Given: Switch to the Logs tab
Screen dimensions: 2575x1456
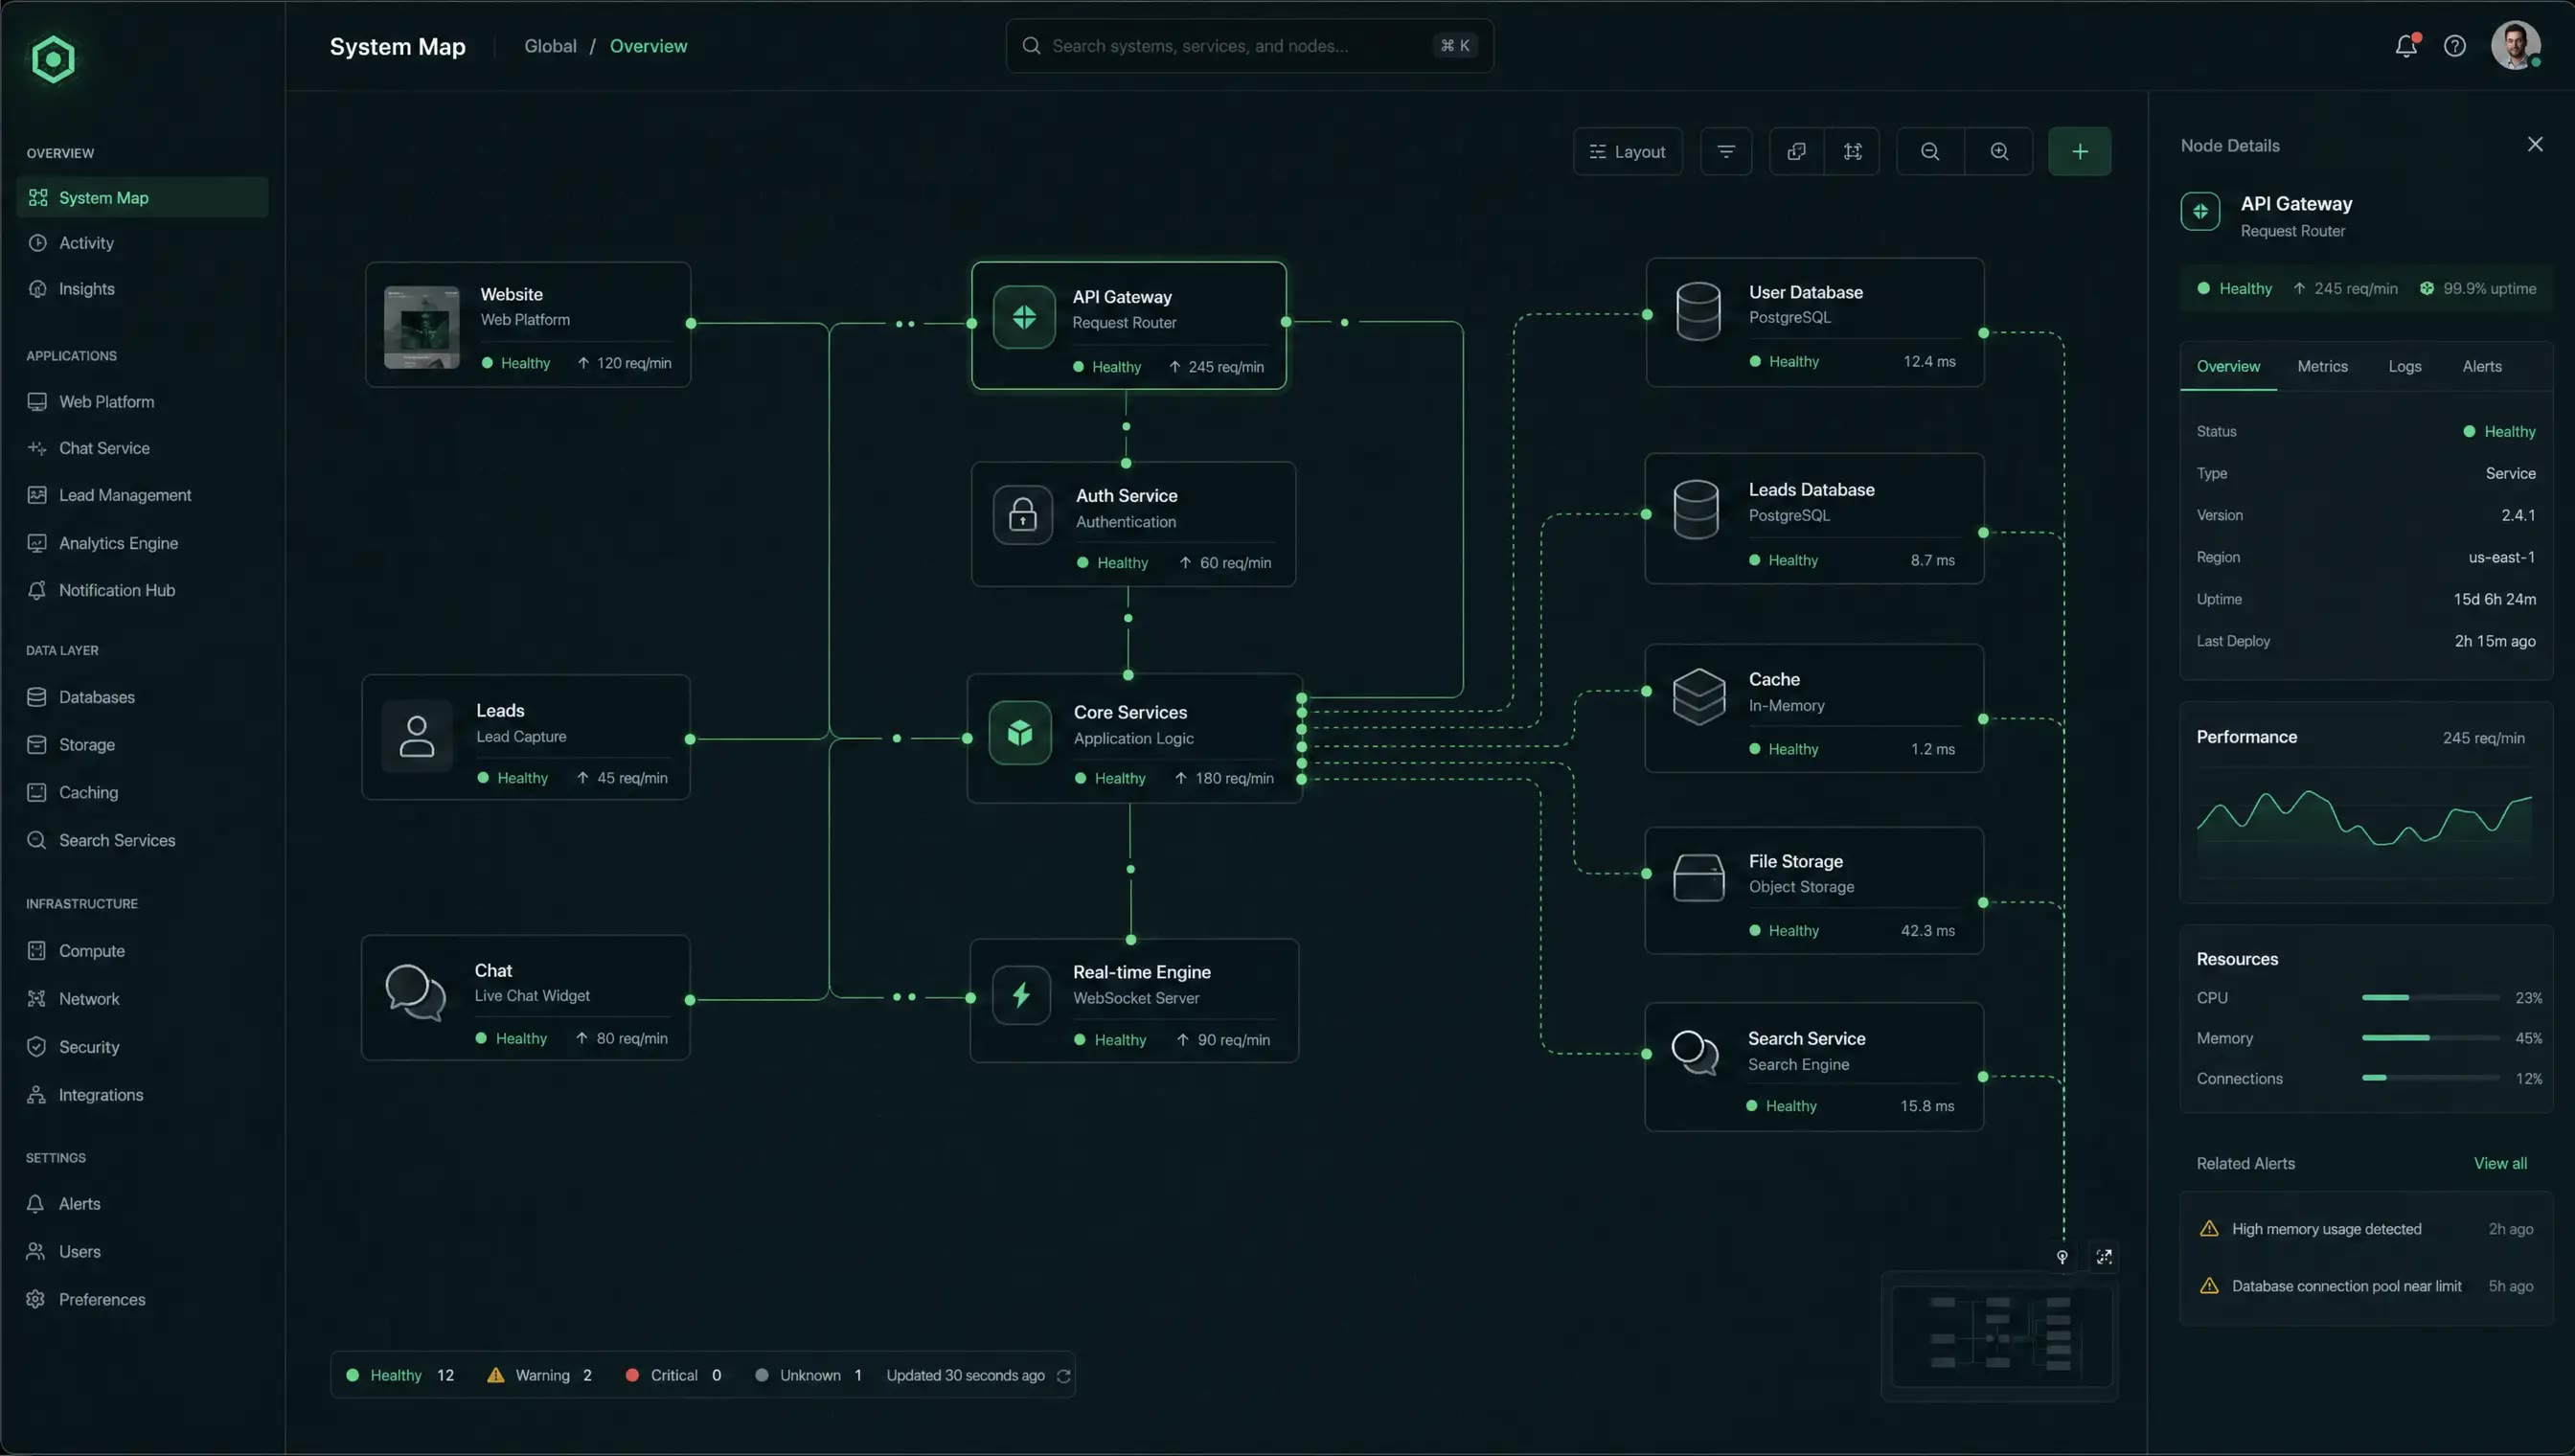Looking at the screenshot, I should click(2405, 367).
